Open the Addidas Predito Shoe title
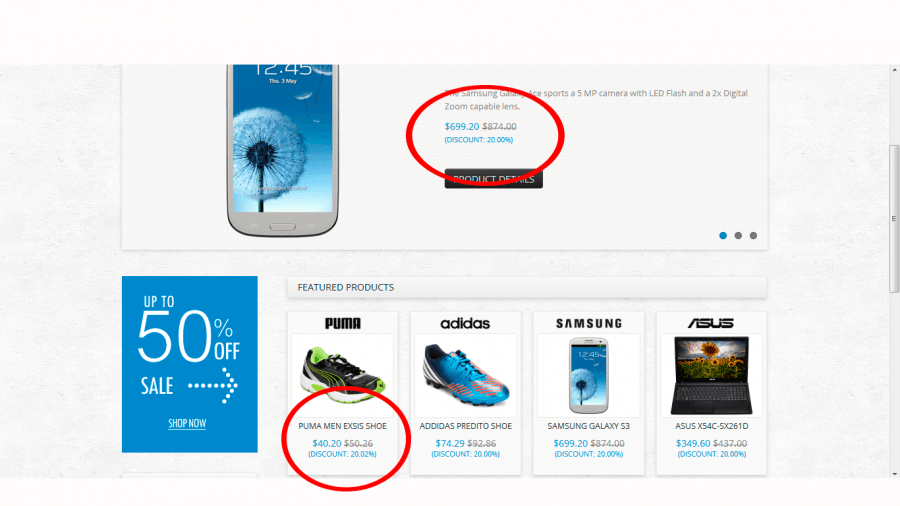This screenshot has height=506, width=900. [465, 426]
